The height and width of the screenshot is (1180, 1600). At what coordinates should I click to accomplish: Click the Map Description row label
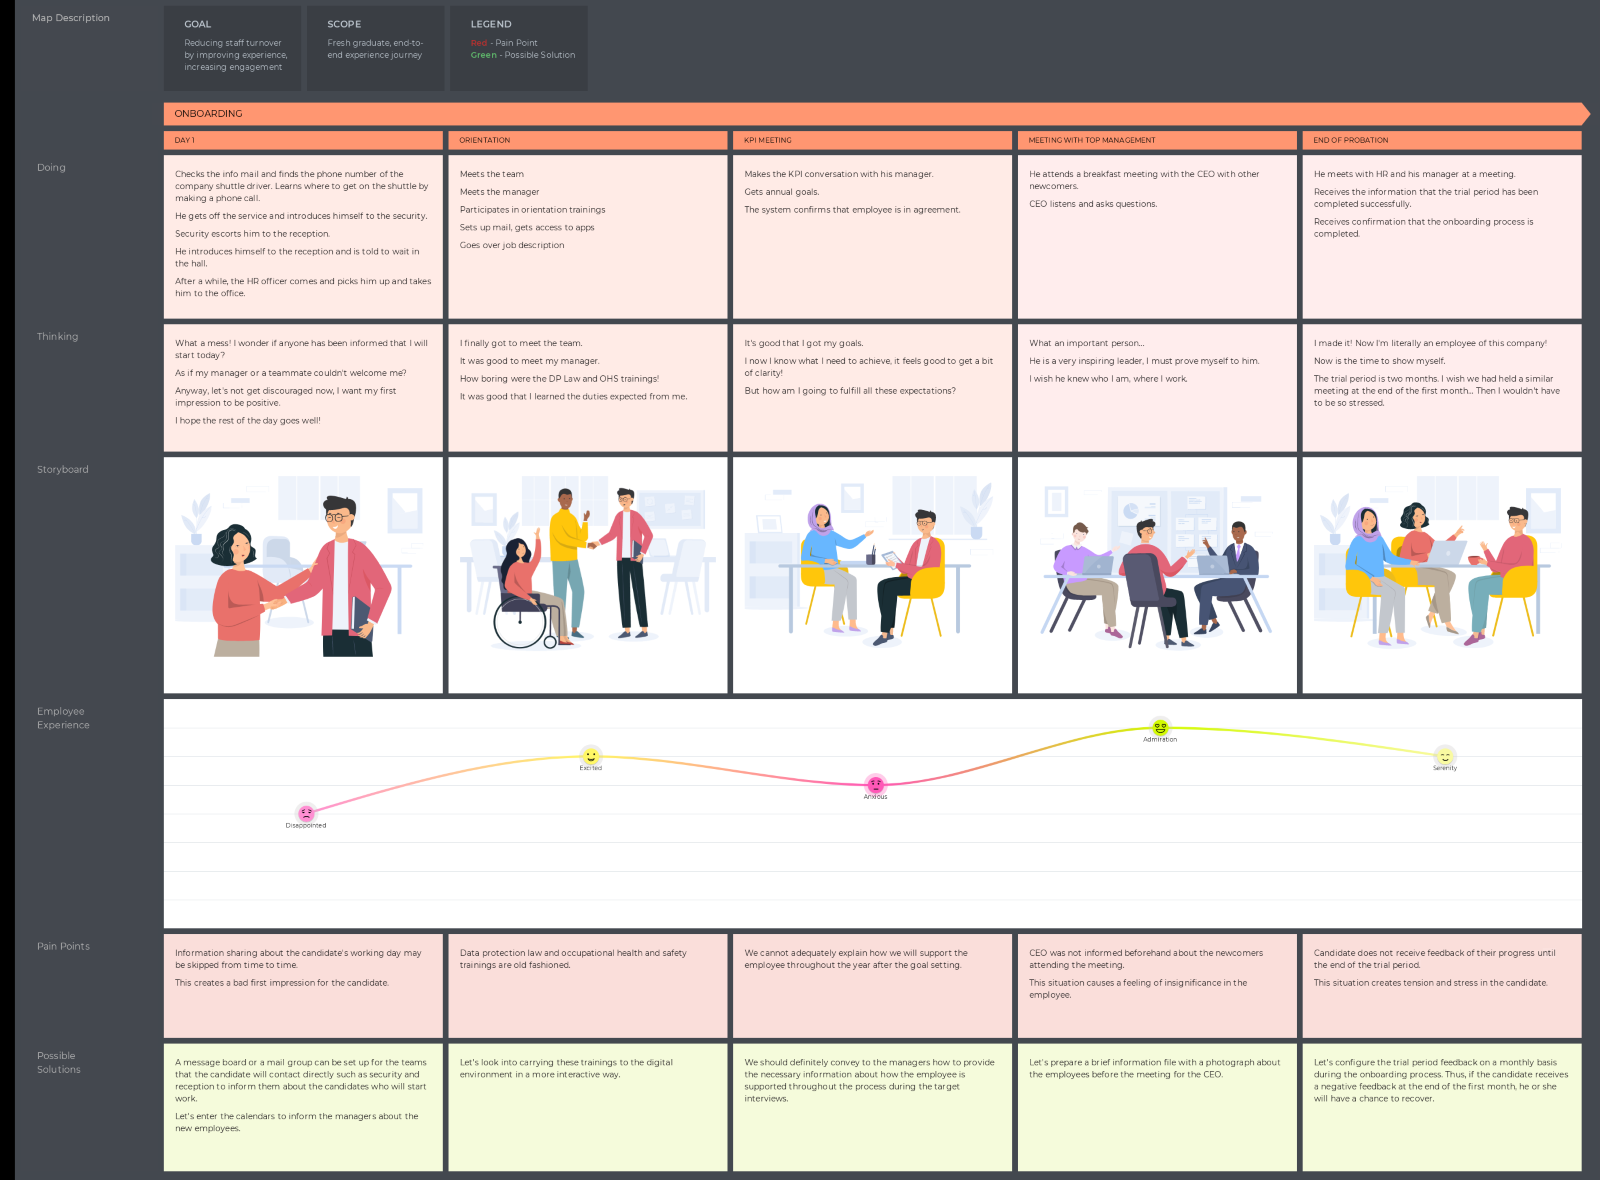pyautogui.click(x=71, y=18)
